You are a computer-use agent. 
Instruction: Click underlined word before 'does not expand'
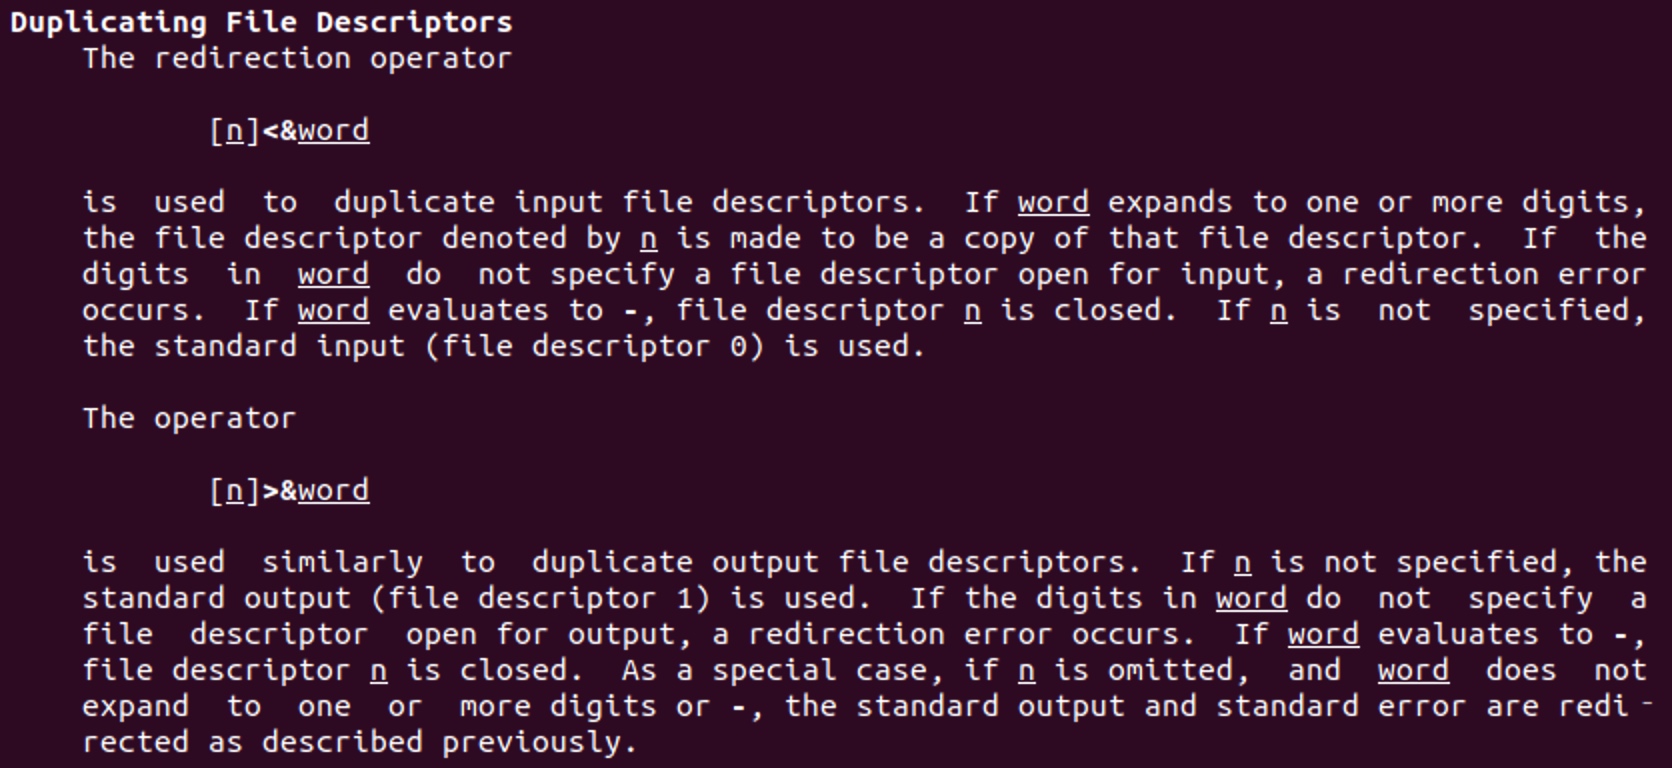pos(1413,671)
